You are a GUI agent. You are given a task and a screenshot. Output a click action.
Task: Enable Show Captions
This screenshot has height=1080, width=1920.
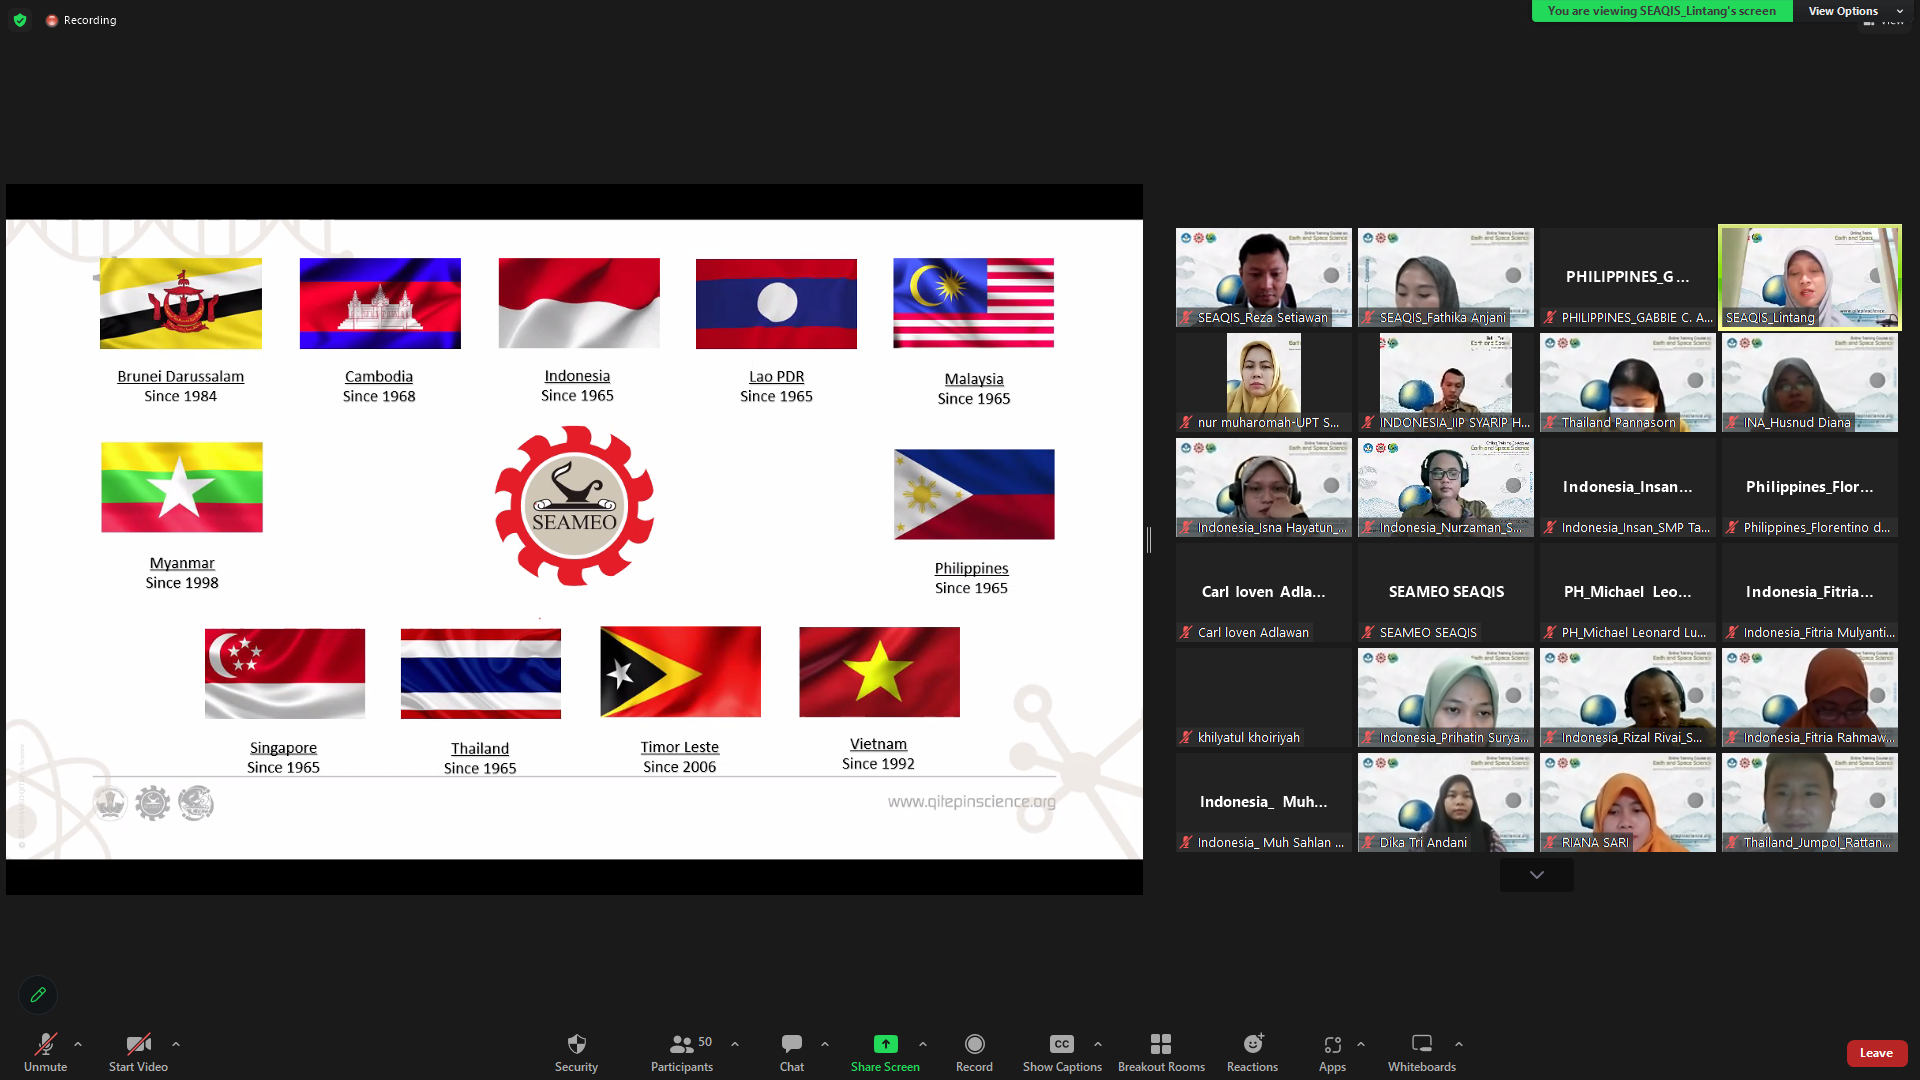1061,1045
